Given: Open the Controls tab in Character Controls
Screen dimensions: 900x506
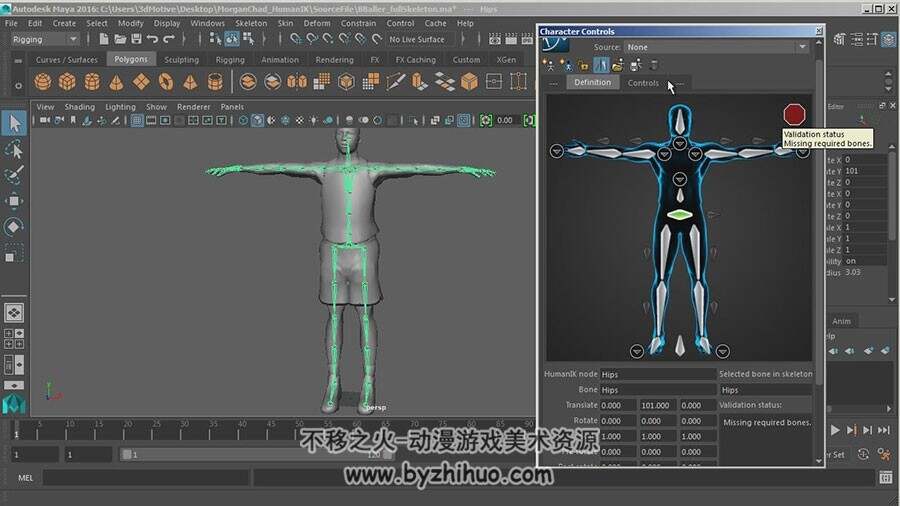Looking at the screenshot, I should point(643,83).
